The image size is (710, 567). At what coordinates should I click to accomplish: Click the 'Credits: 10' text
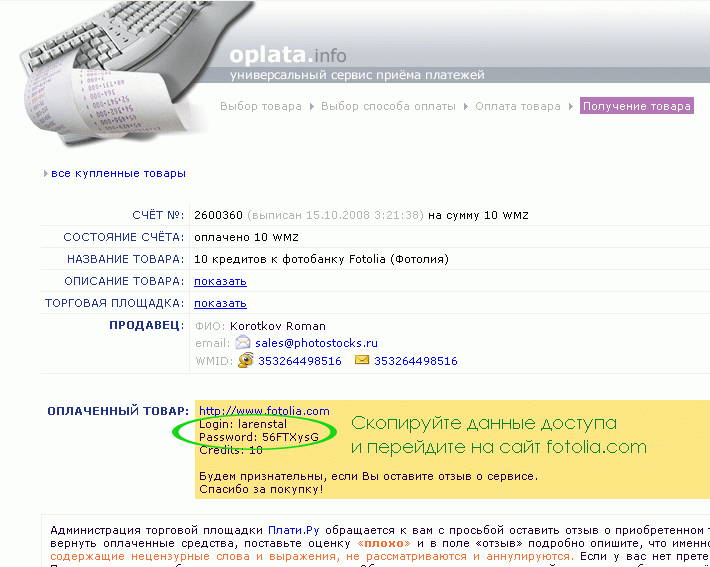pyautogui.click(x=231, y=450)
